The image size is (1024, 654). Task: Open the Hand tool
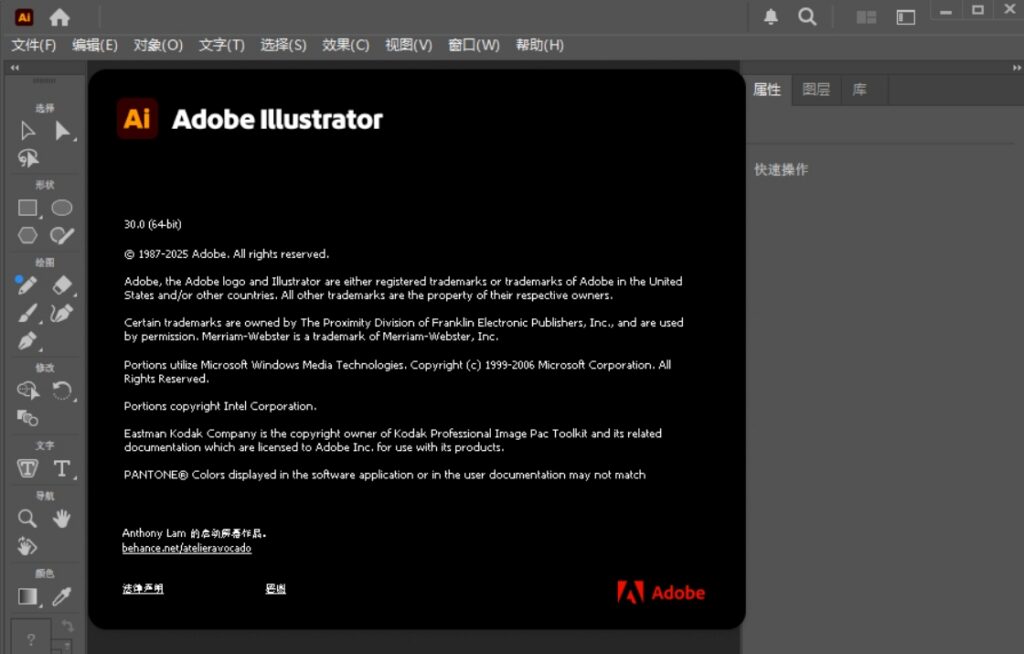point(61,518)
